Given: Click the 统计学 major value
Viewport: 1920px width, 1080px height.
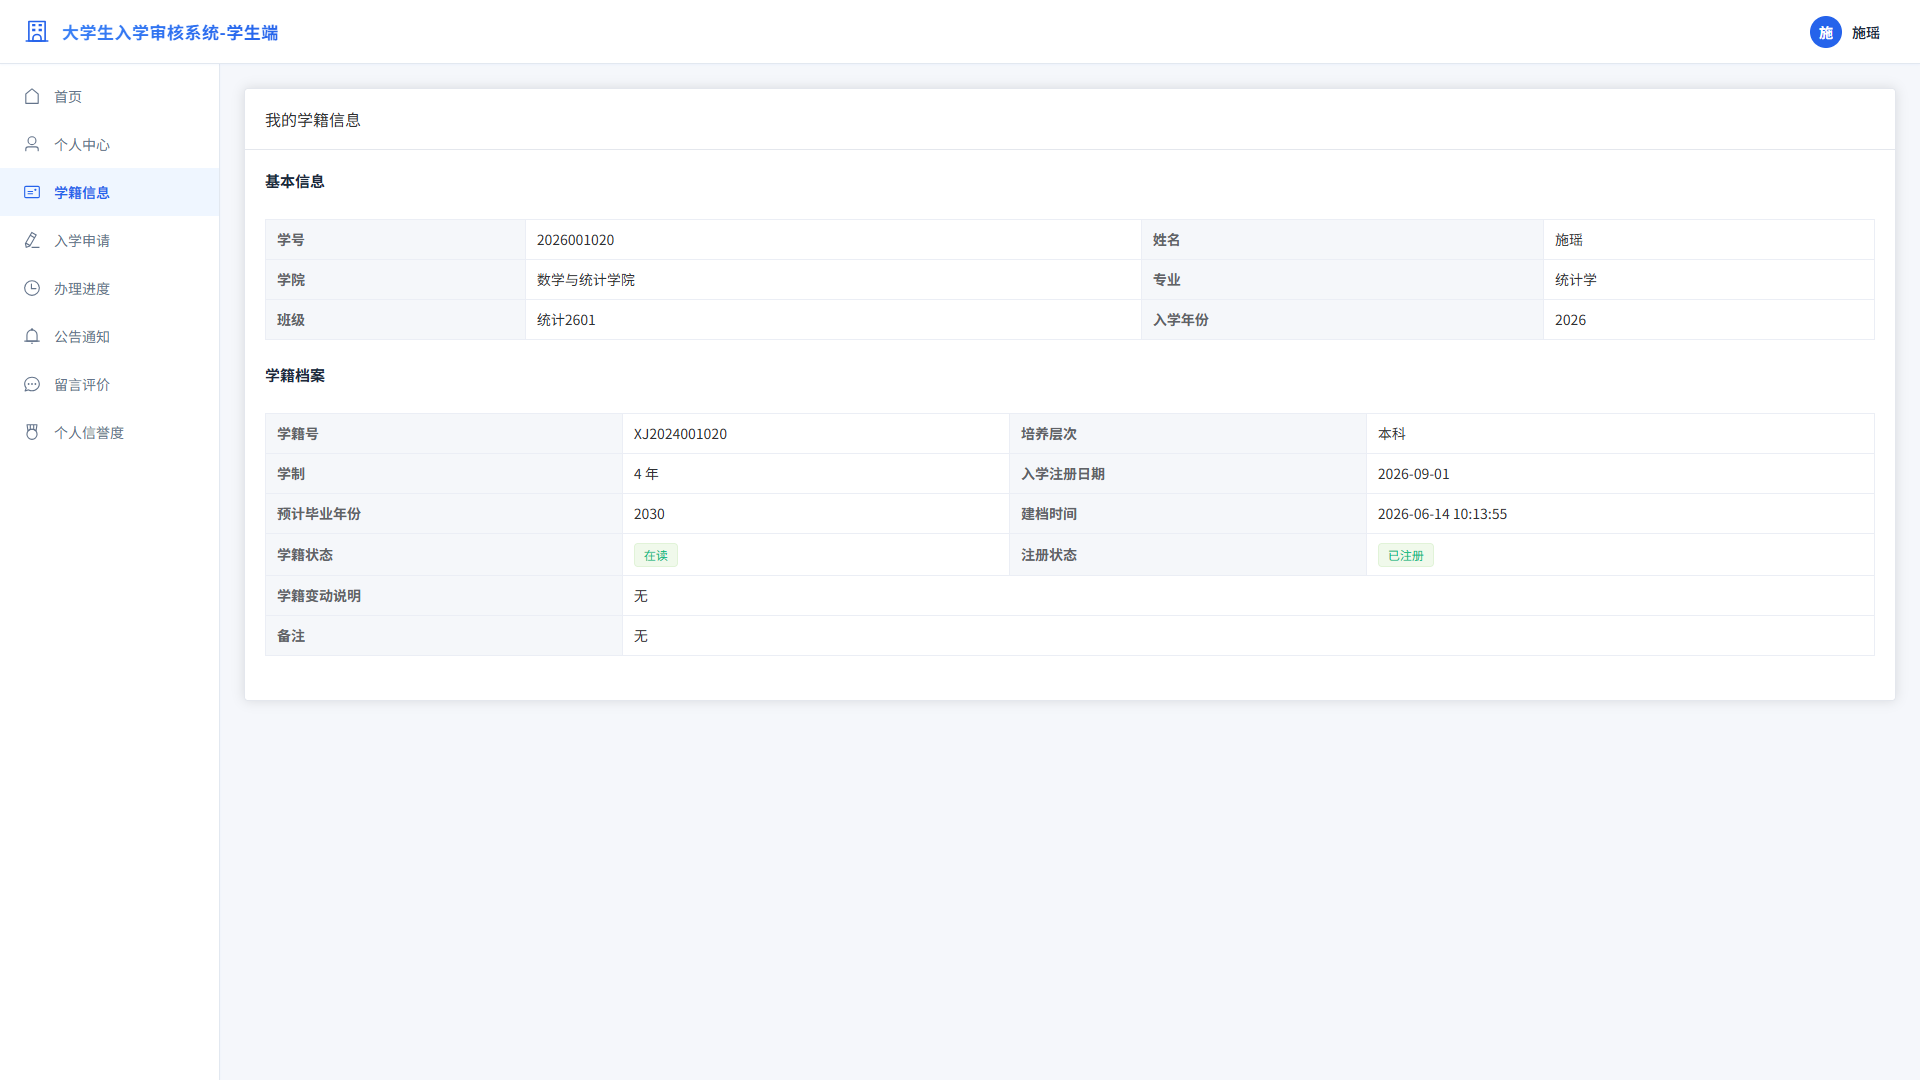Looking at the screenshot, I should click(x=1576, y=280).
